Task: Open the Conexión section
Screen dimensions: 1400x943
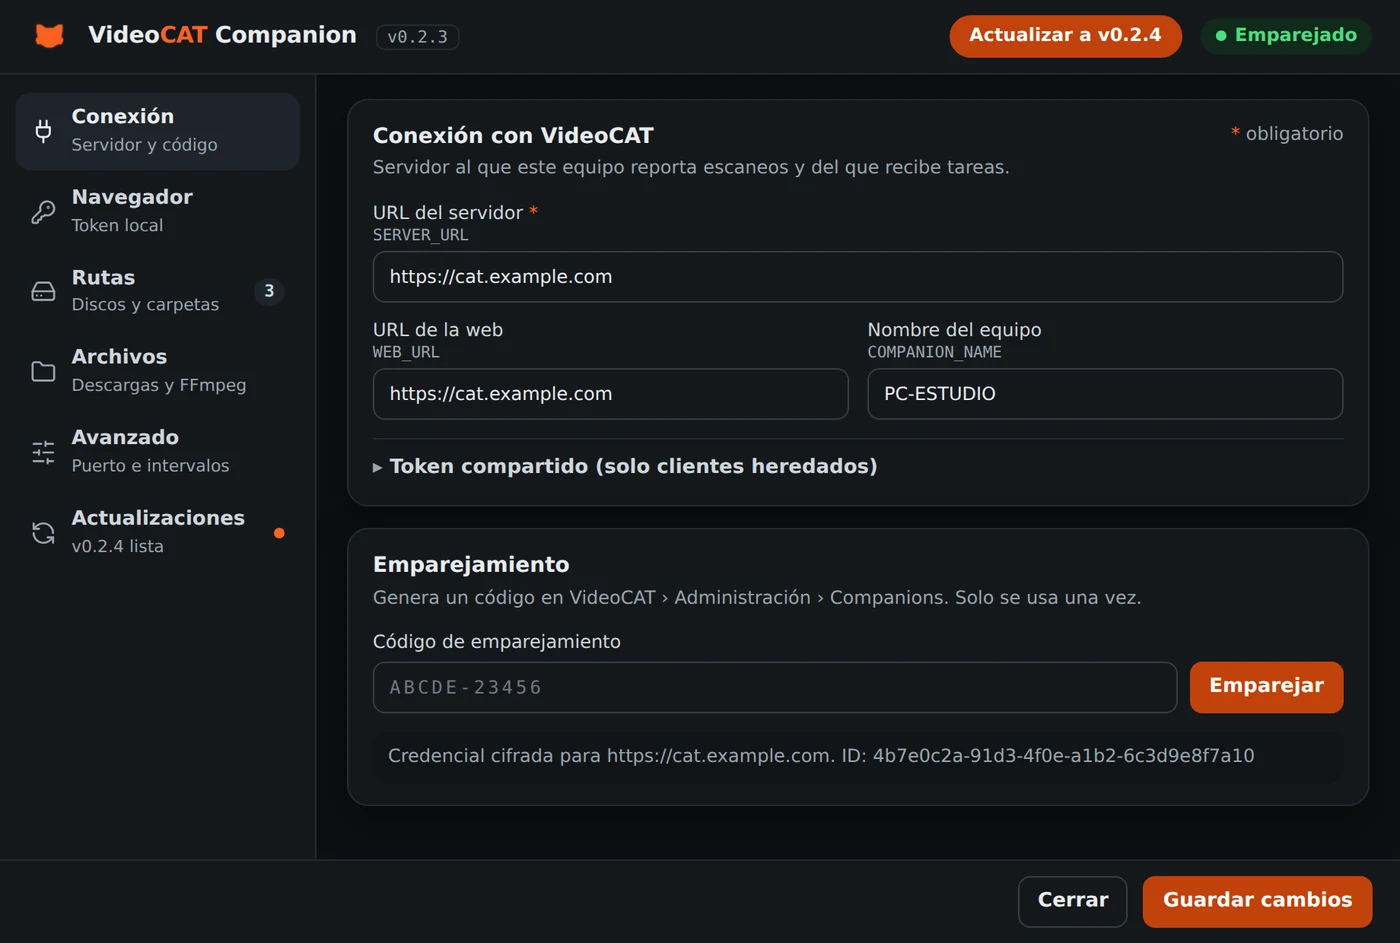Action: pyautogui.click(x=157, y=131)
